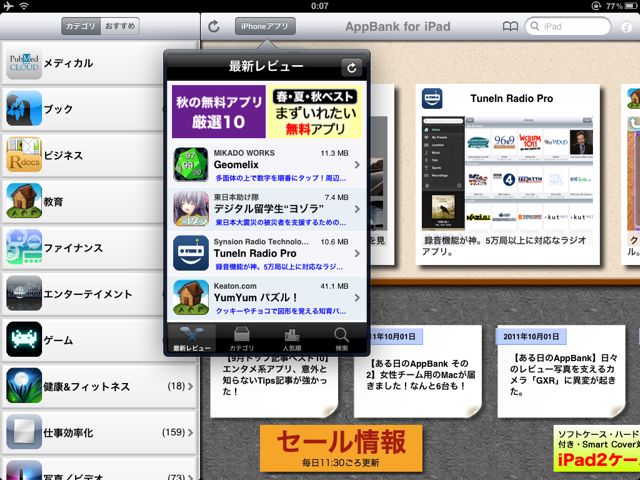Tap the AppBank for iPad title
The image size is (640, 480).
coord(398,27)
